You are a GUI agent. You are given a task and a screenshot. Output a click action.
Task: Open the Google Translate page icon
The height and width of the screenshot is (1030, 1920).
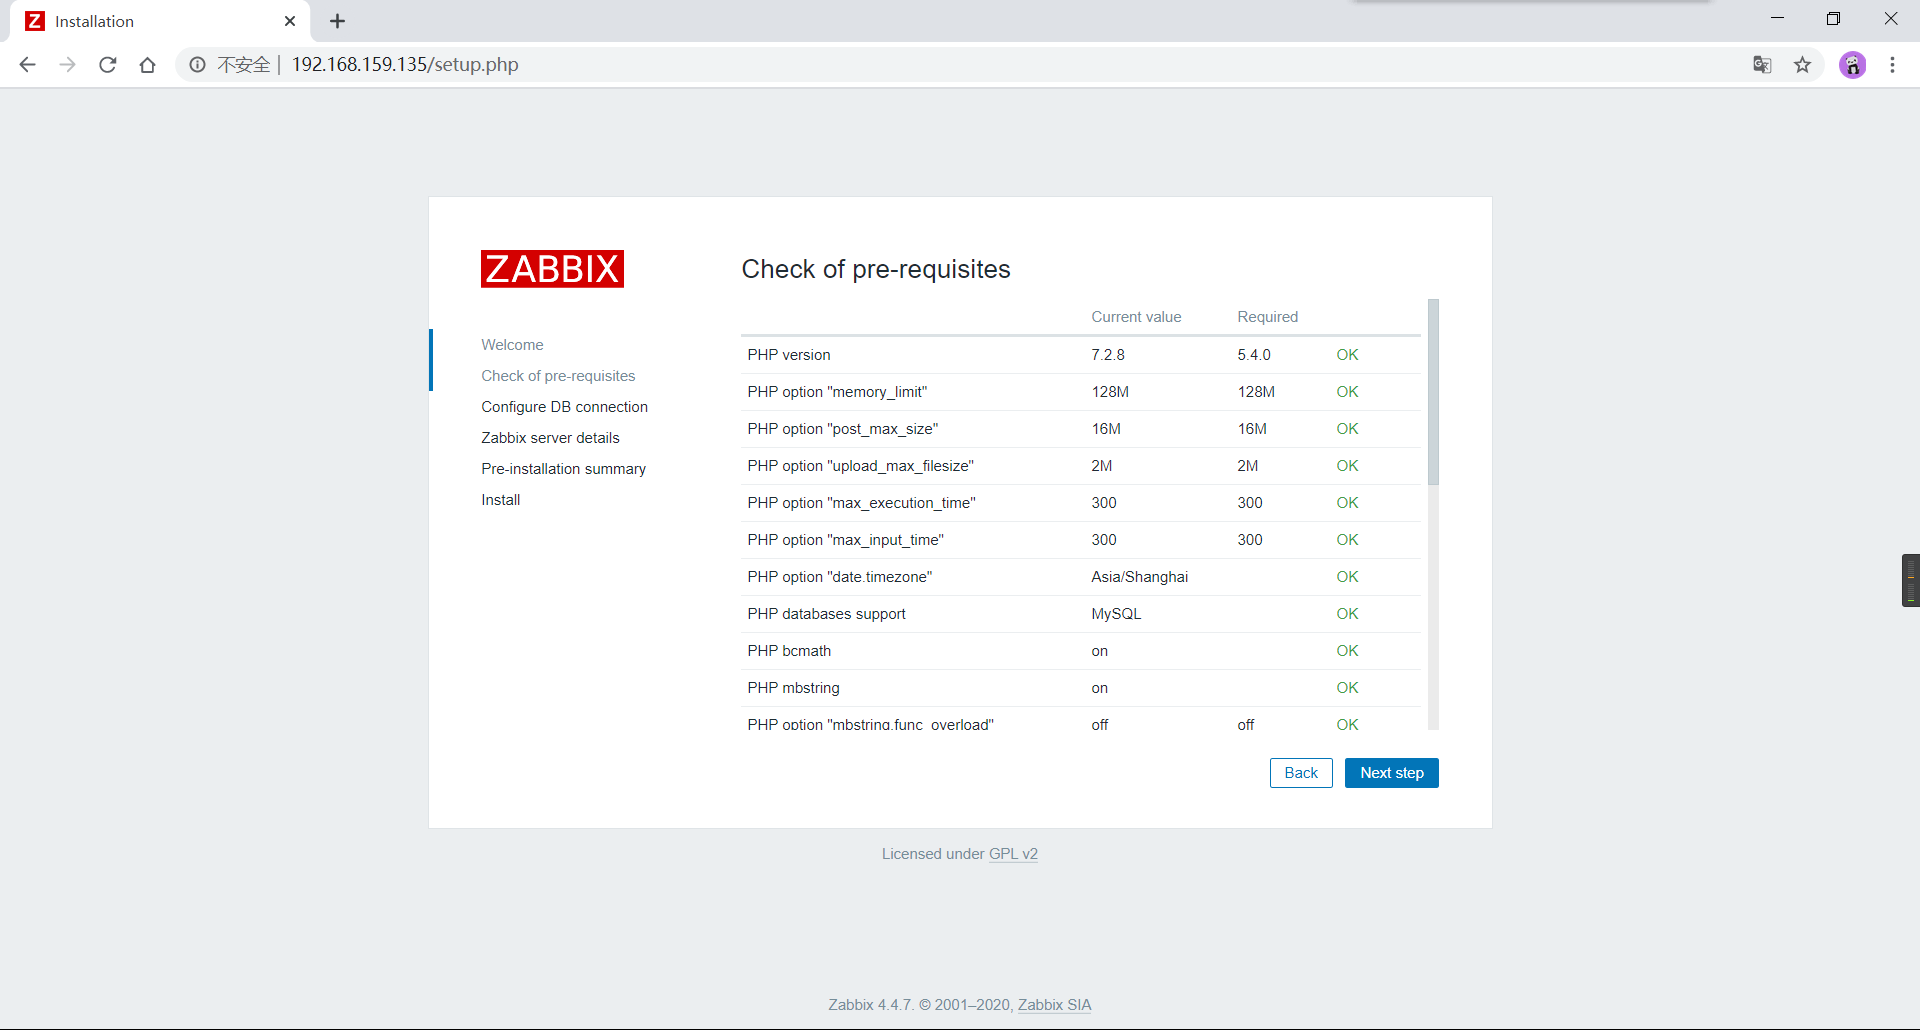1762,65
